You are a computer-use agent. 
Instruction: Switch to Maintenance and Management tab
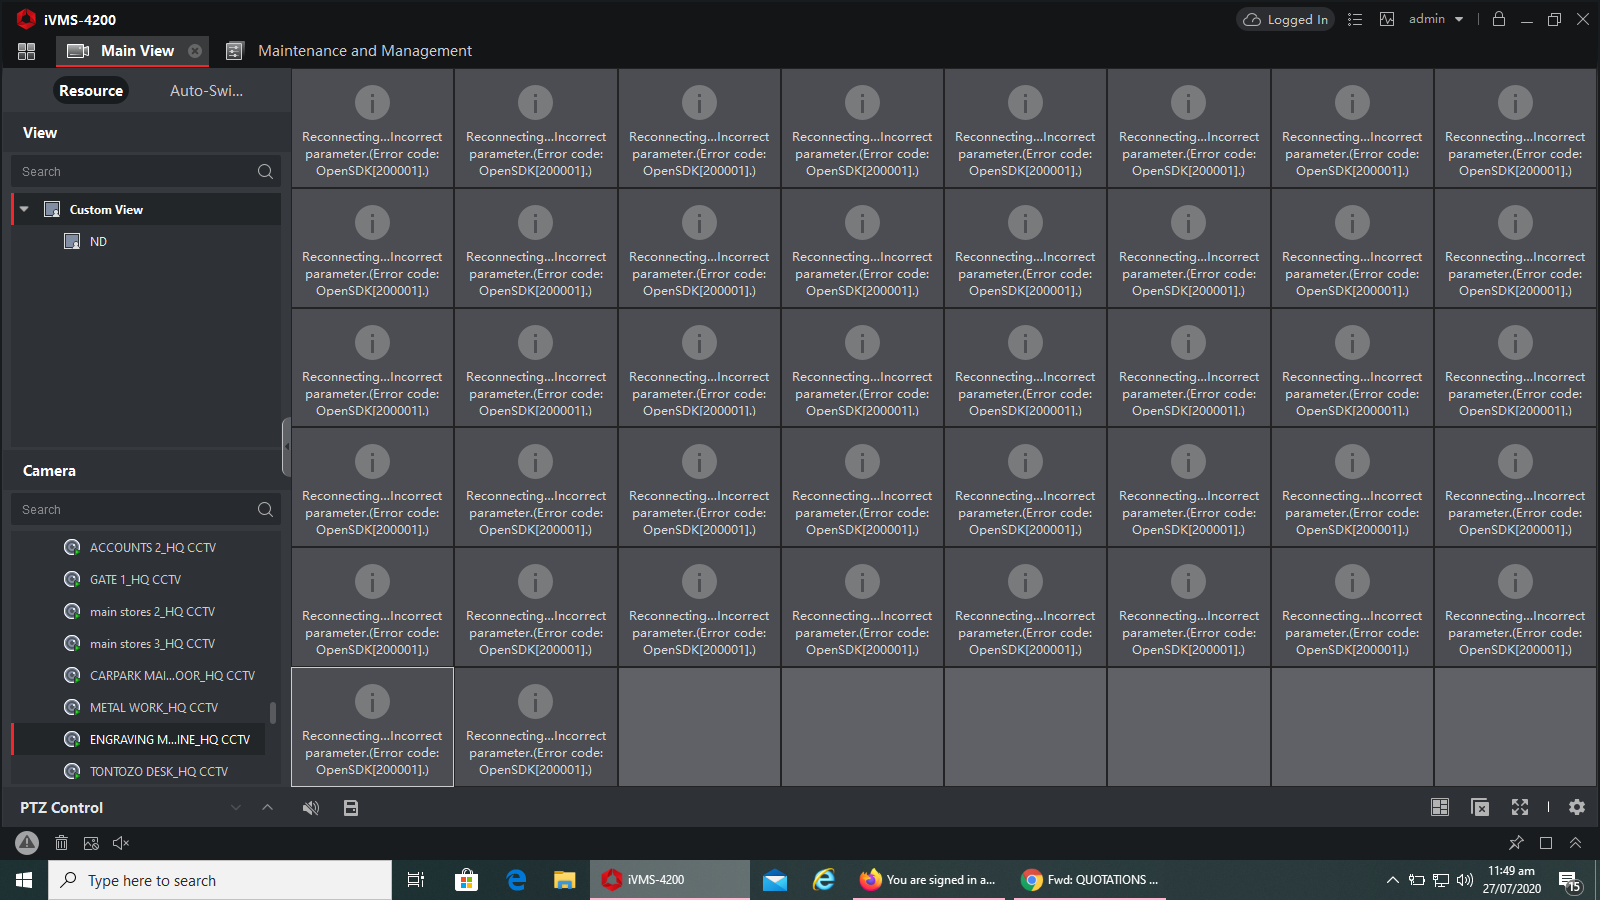tap(364, 51)
